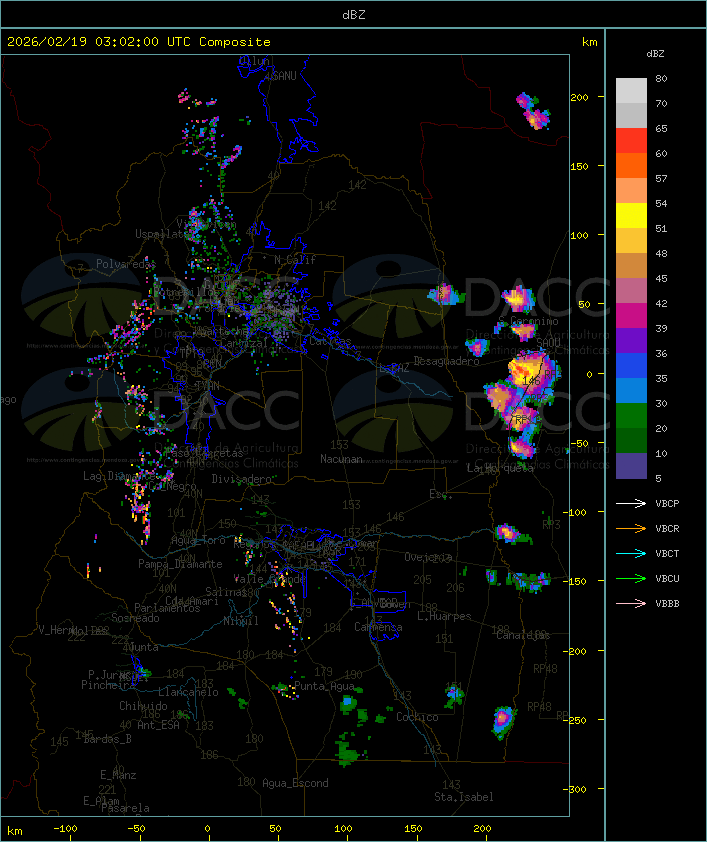The image size is (707, 842).
Task: Click the dBZ title in top bar
Action: coord(354,15)
